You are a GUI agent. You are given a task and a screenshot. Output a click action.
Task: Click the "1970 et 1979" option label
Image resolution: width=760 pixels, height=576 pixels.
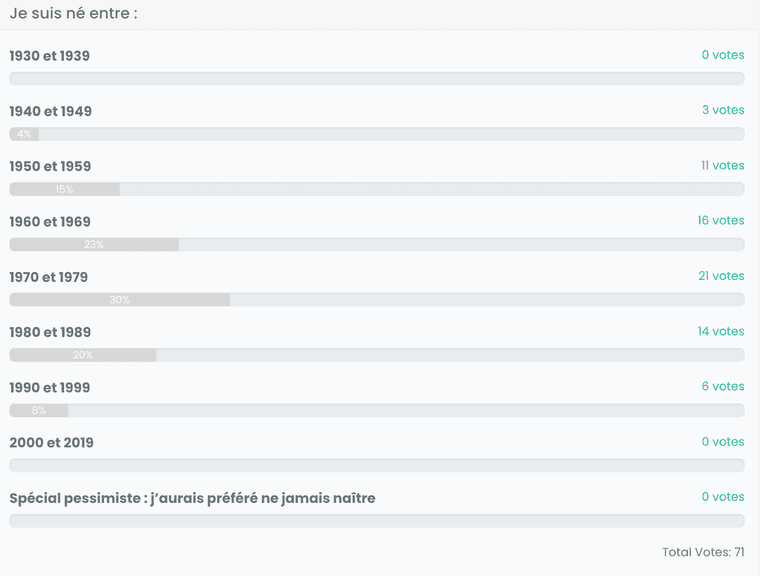48,277
